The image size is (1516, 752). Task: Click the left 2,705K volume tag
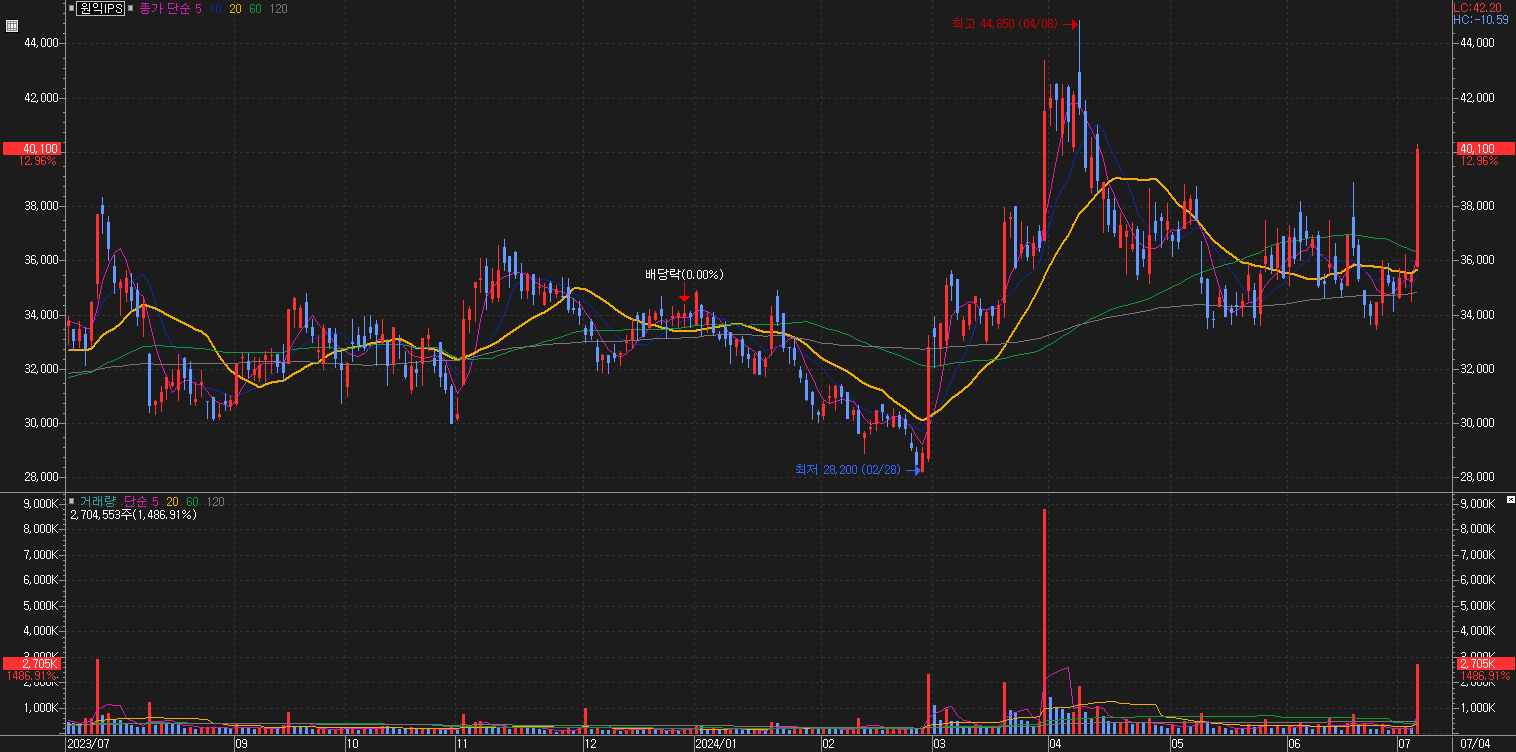tap(32, 664)
